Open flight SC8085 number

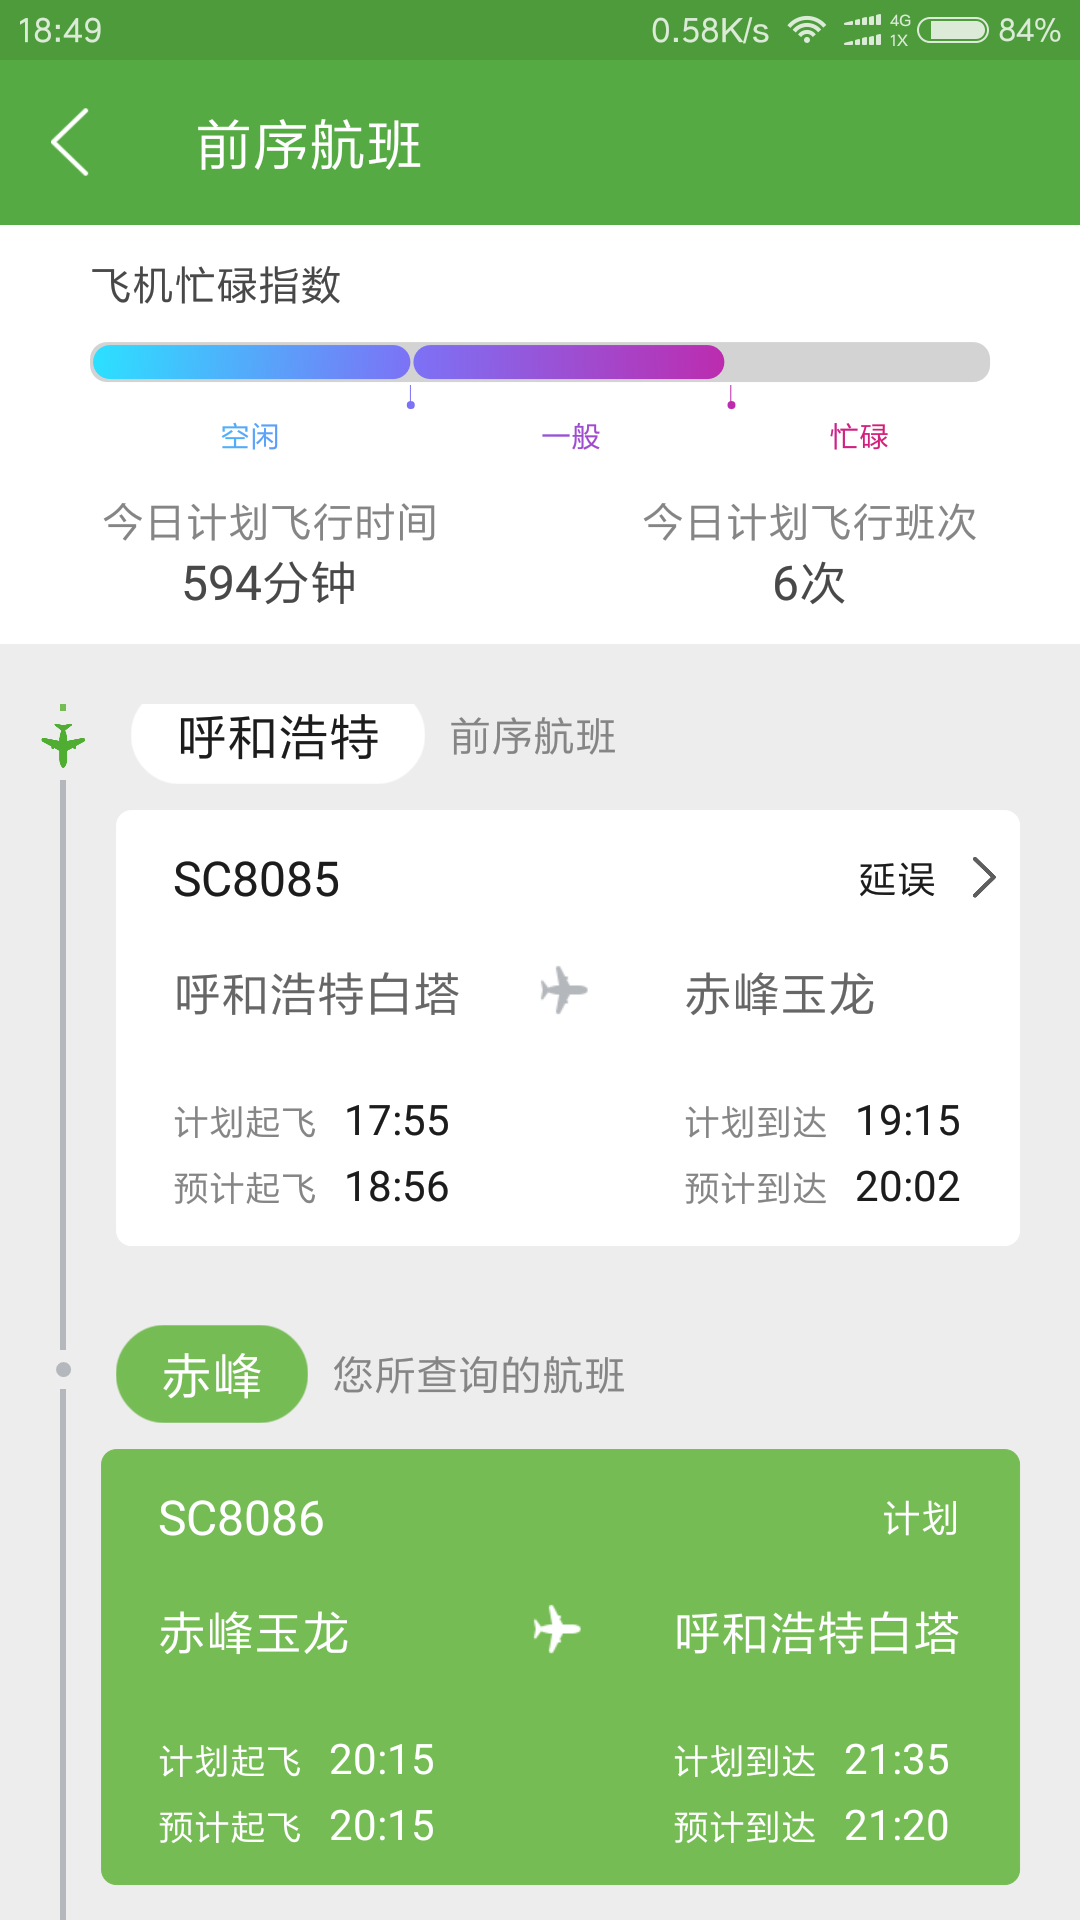(x=257, y=880)
